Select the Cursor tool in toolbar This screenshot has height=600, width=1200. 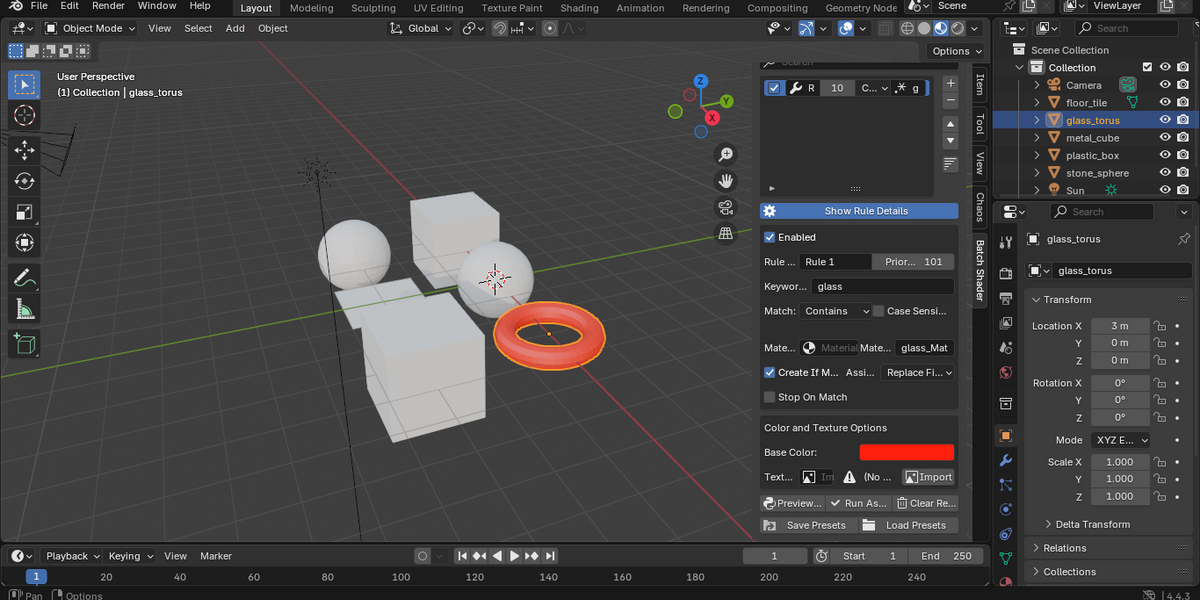(x=25, y=116)
